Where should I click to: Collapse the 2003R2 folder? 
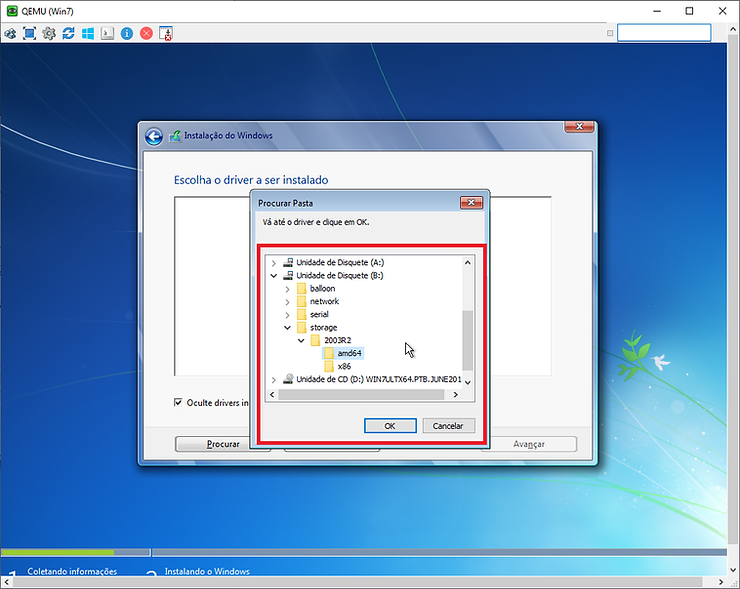coord(301,340)
